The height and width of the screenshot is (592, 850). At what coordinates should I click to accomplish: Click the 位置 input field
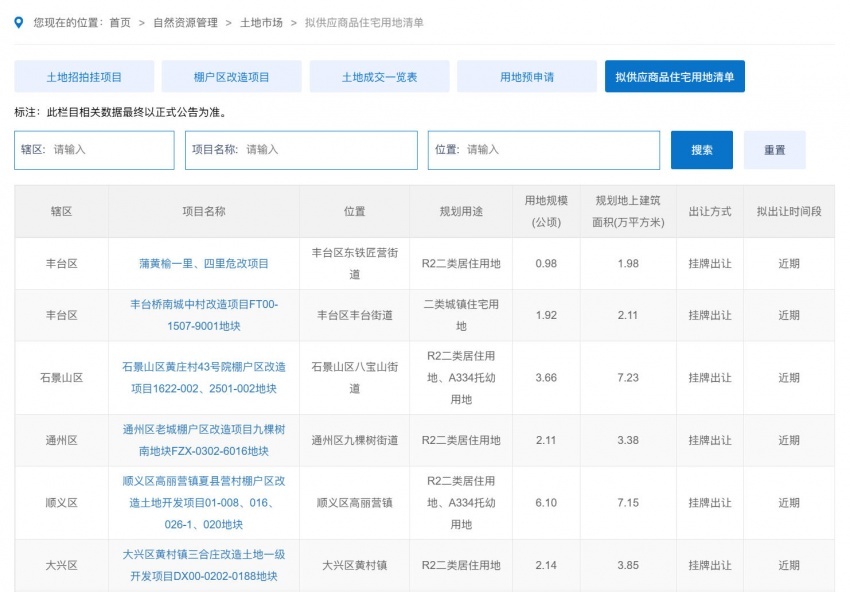[x=560, y=150]
